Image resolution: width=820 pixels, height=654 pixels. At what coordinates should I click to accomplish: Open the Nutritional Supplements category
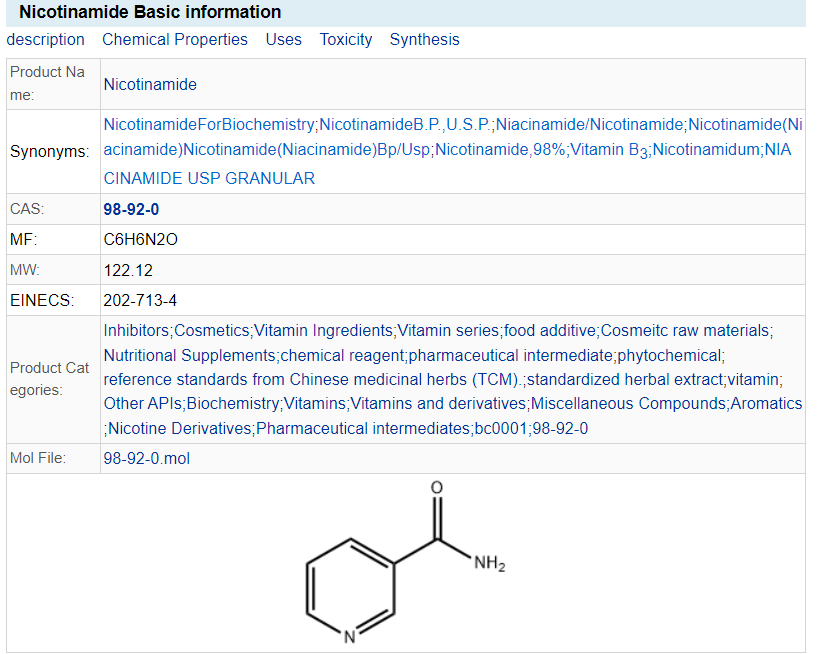tap(189, 355)
